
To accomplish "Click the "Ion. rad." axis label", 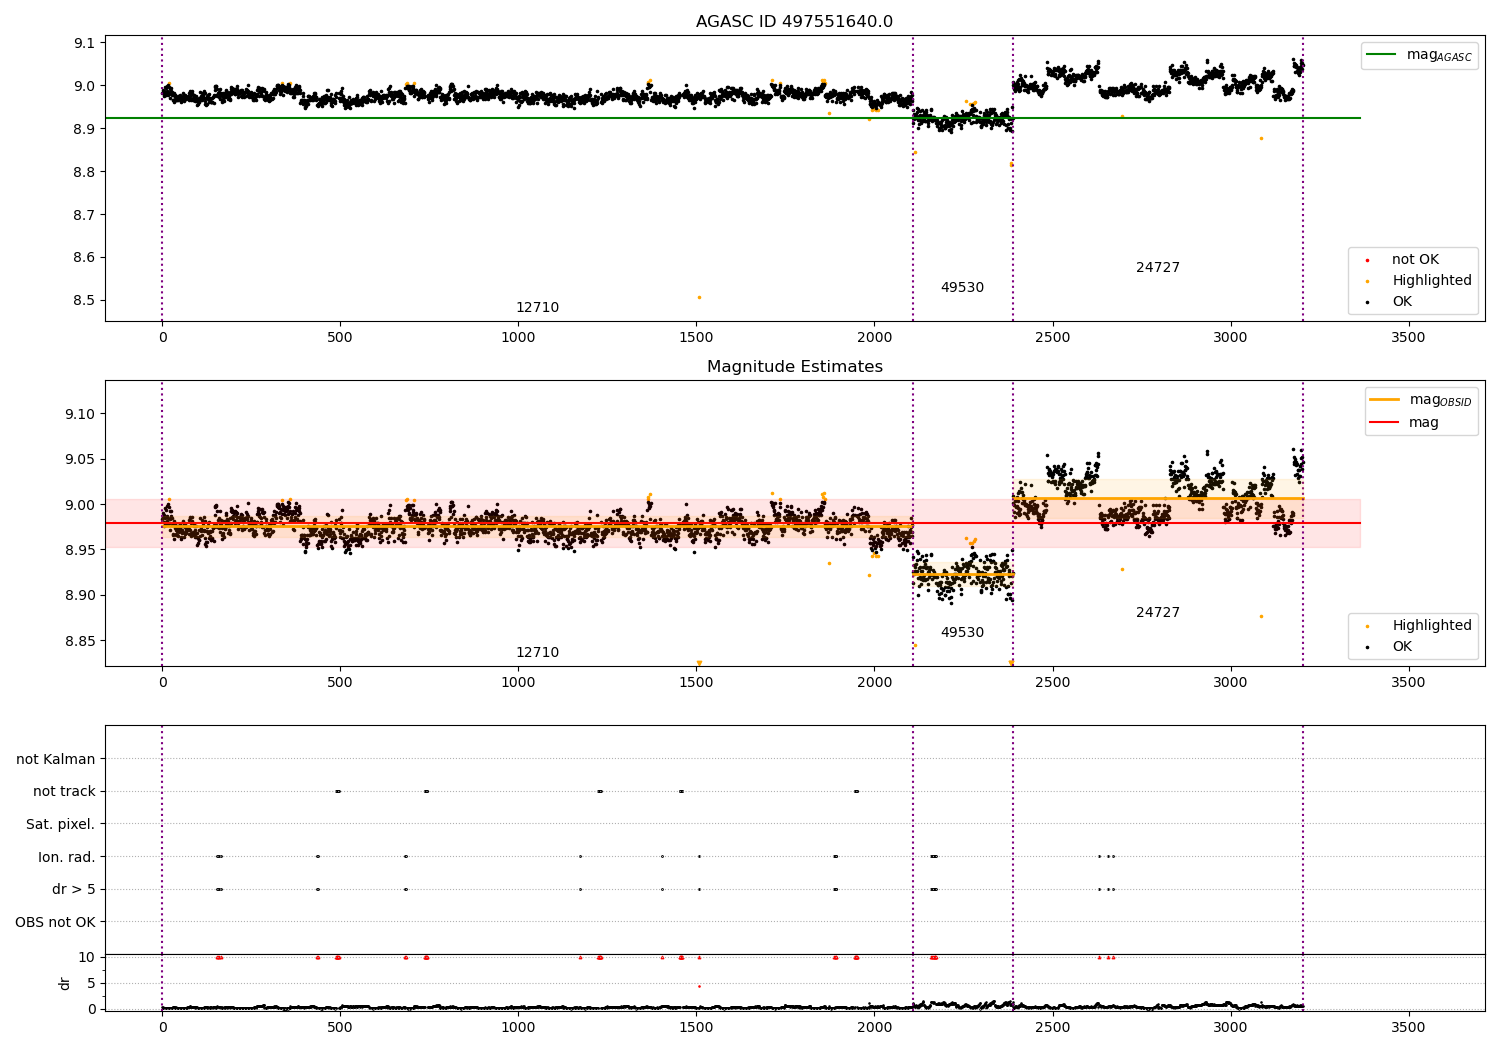I will [67, 857].
